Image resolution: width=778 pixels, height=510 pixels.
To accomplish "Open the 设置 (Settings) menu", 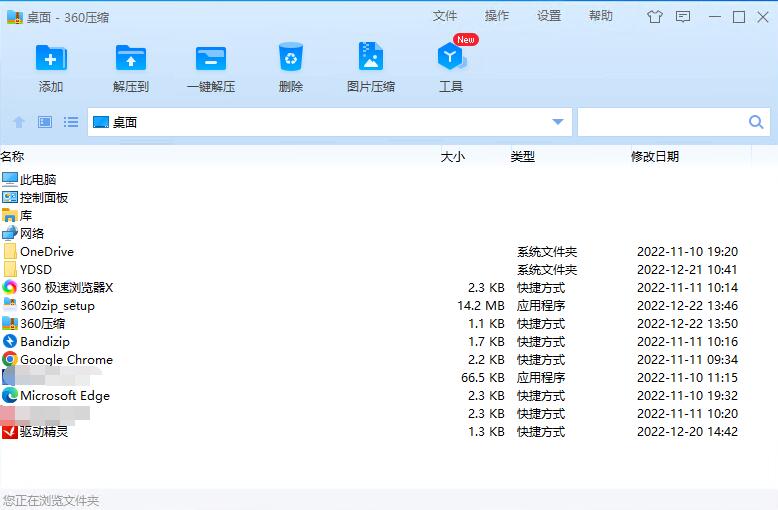I will coord(549,16).
